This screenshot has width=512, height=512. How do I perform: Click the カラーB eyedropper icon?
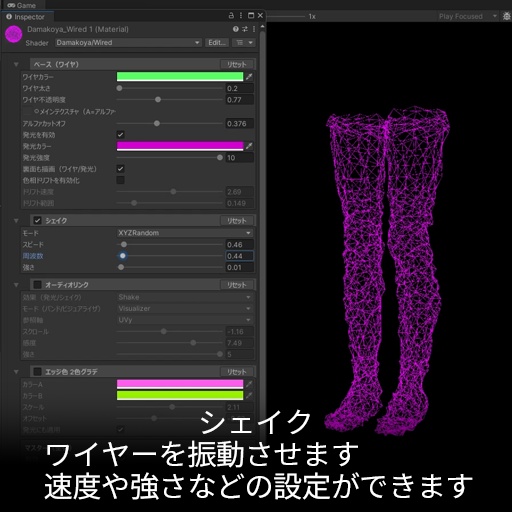coord(249,396)
